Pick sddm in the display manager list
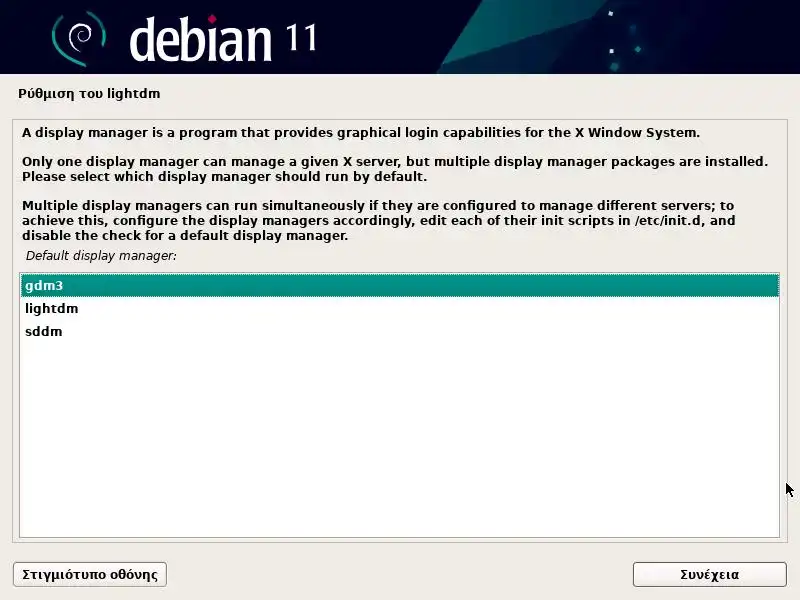 point(399,331)
